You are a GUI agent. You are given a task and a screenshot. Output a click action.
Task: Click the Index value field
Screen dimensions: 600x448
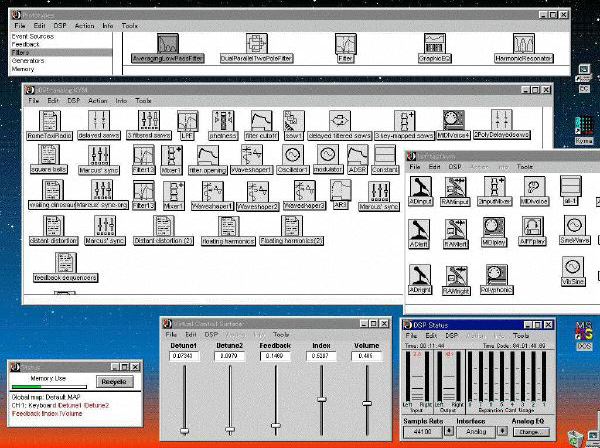321,356
